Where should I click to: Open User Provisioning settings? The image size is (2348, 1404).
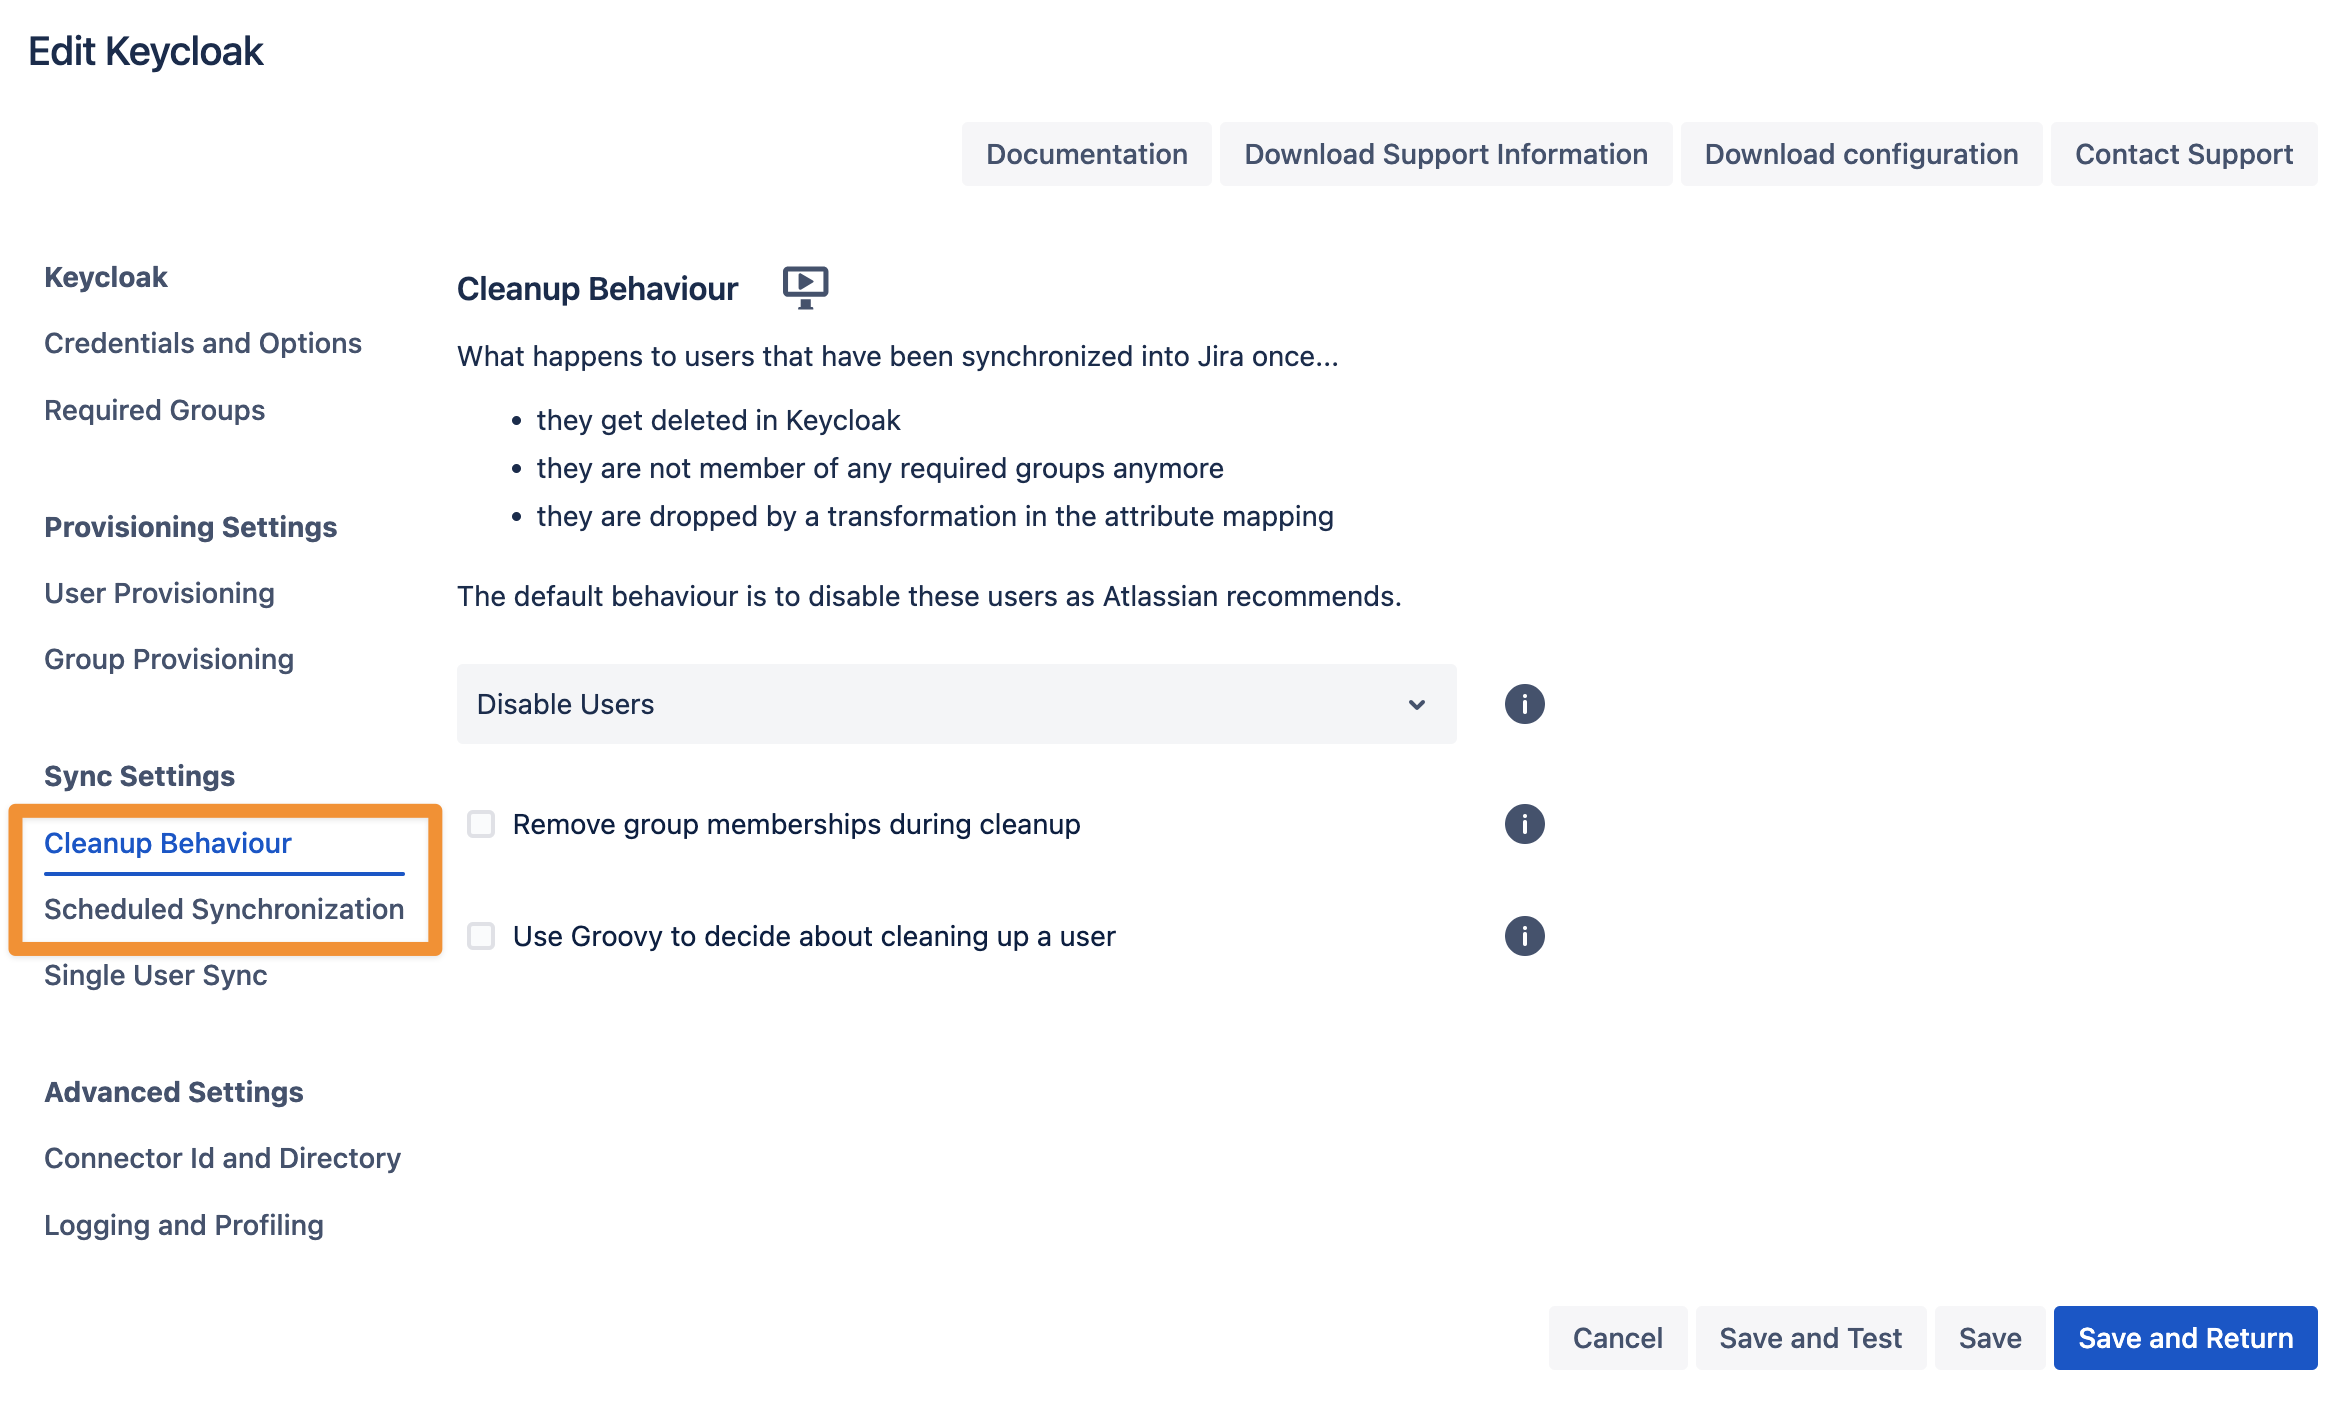[159, 593]
